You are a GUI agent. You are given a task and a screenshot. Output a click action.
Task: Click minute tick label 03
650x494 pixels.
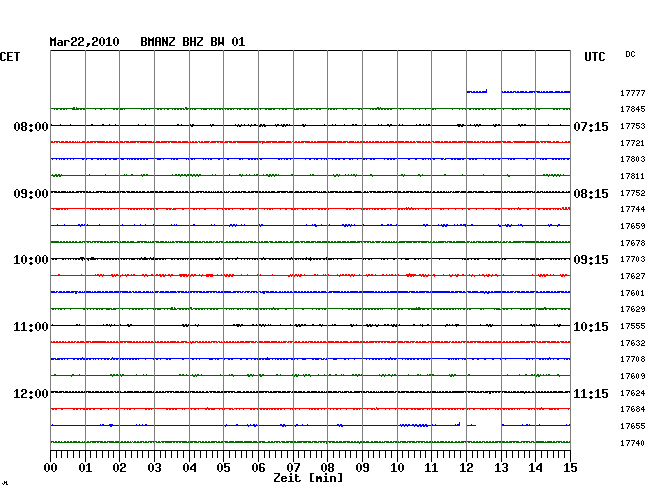(155, 468)
